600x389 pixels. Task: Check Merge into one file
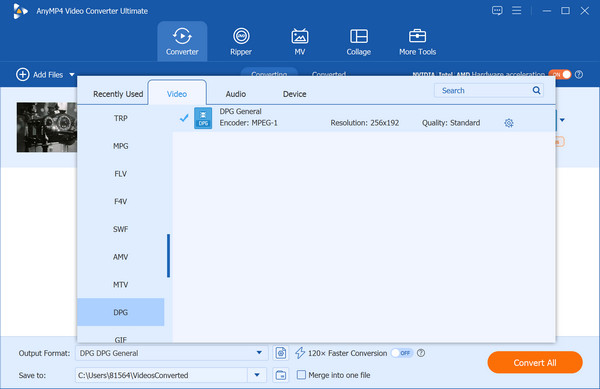(x=301, y=375)
